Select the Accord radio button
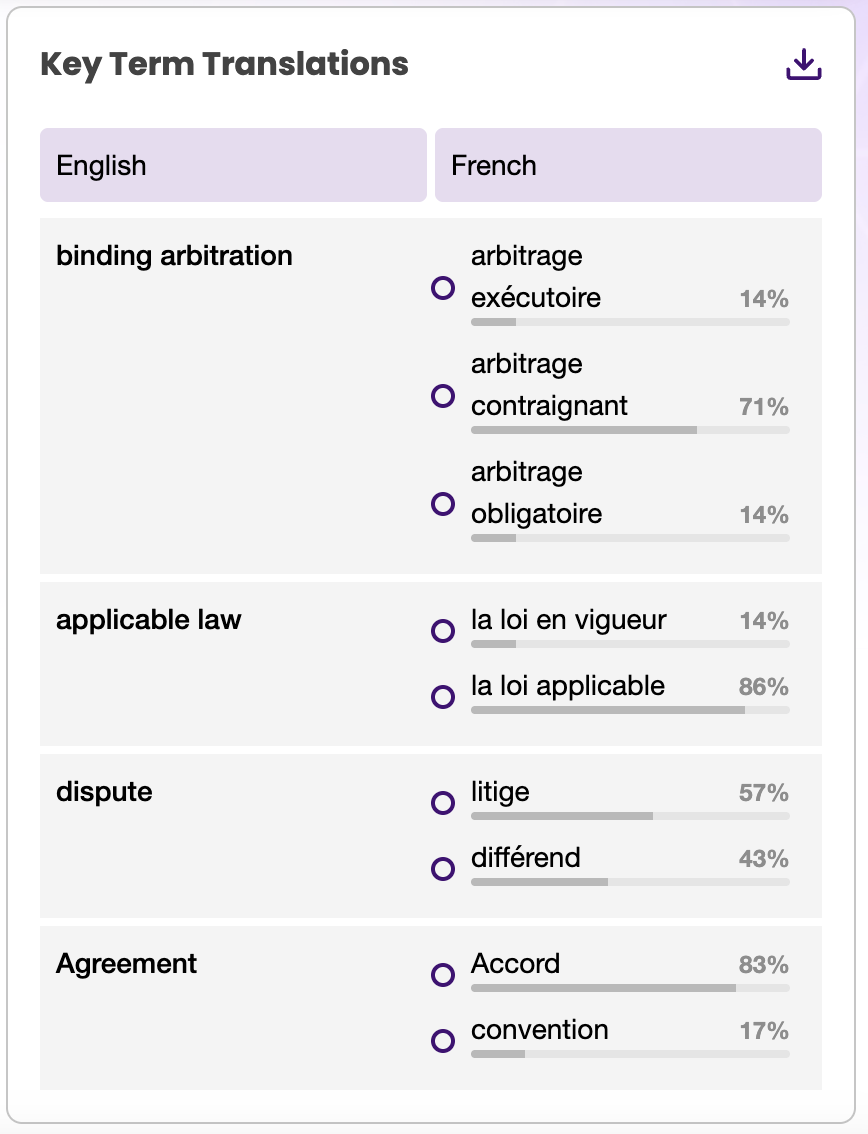 pos(443,975)
